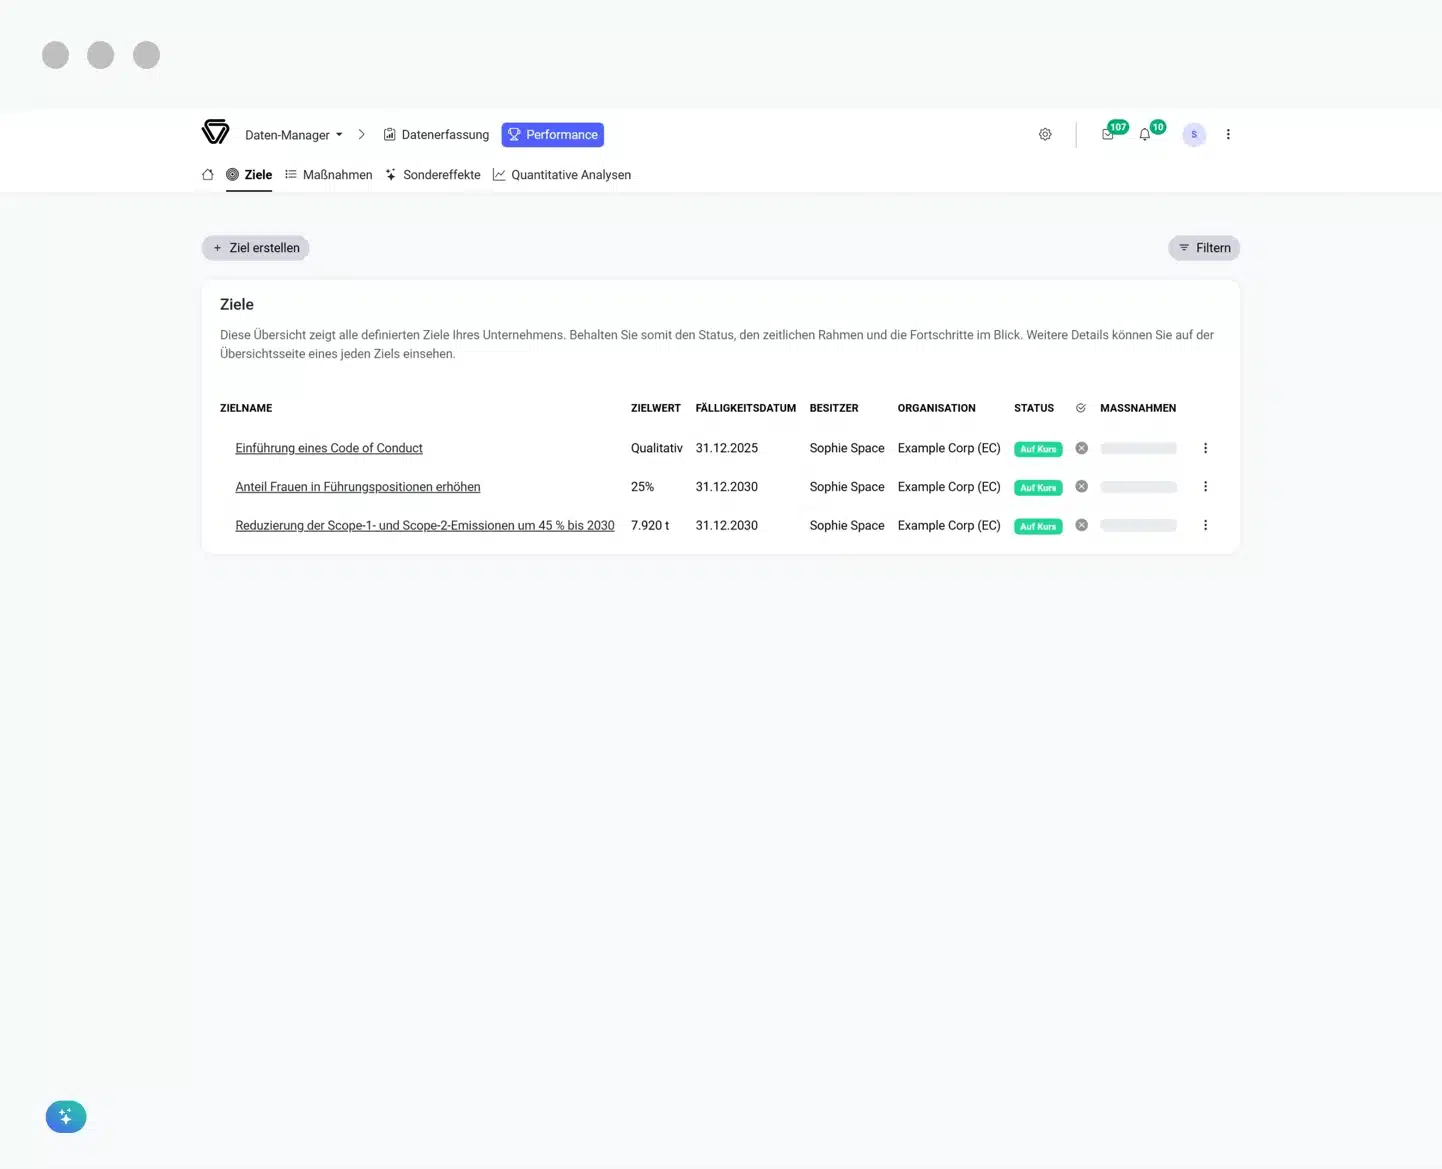
Task: Click the Auf Kurs badge for Code of Conduct
Action: [x=1038, y=449]
